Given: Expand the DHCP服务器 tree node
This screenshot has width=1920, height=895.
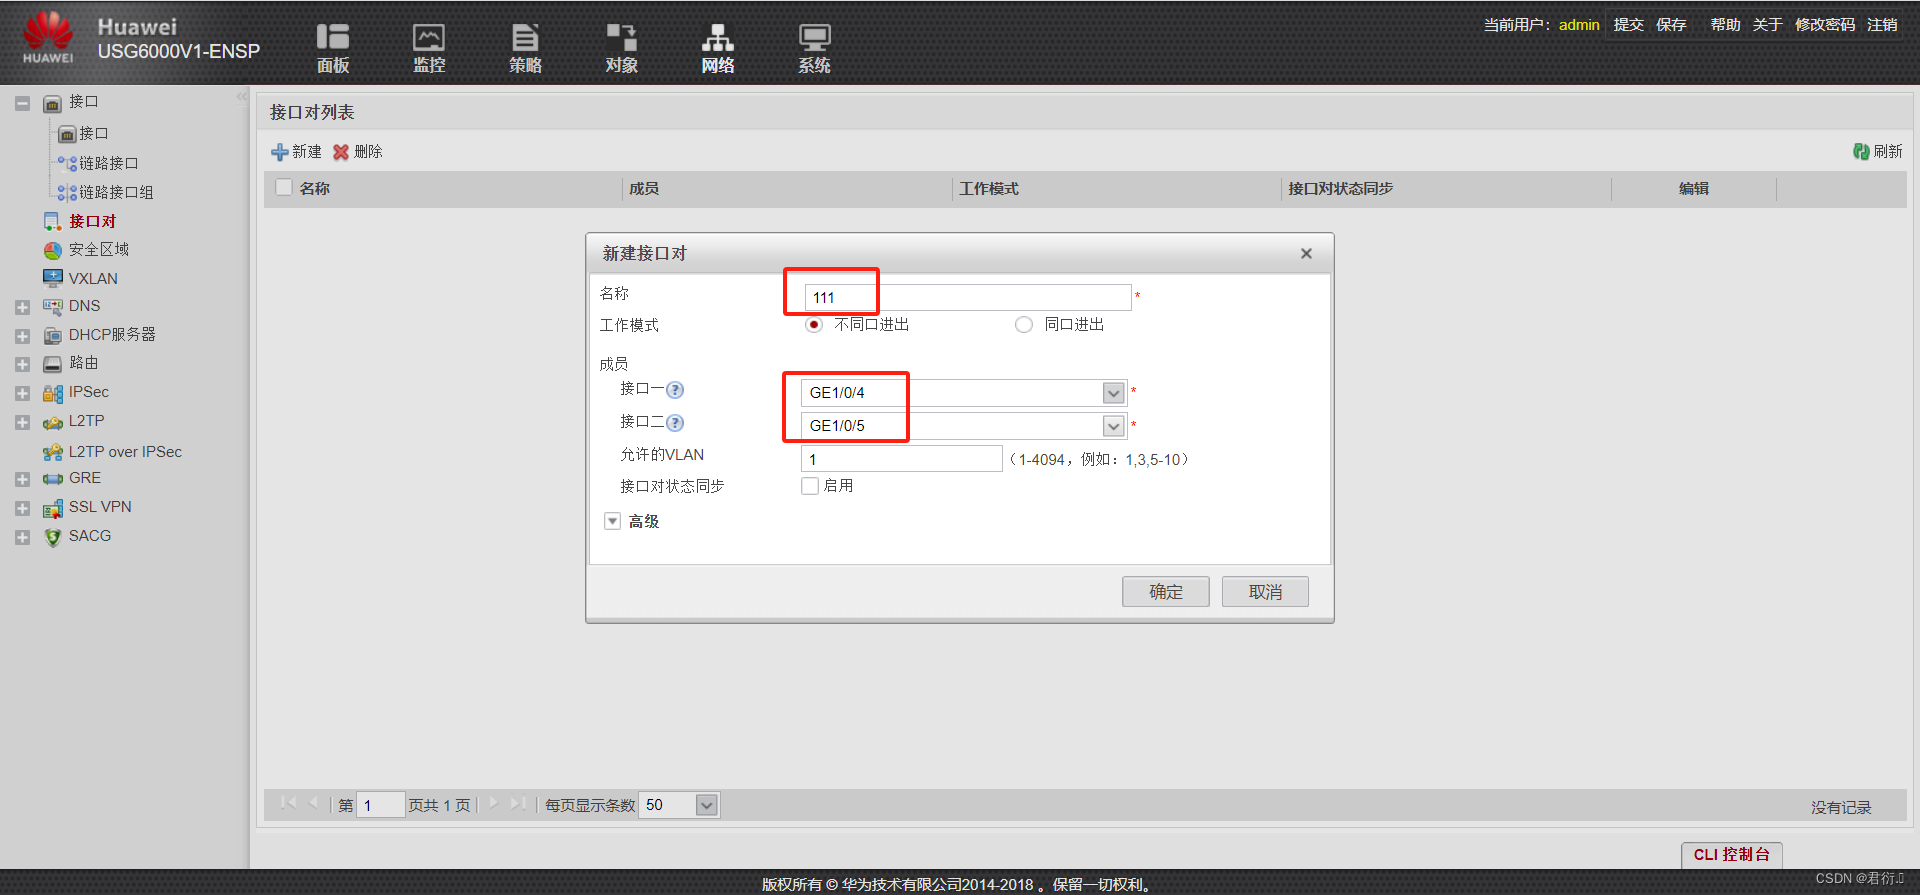Looking at the screenshot, I should pos(22,336).
